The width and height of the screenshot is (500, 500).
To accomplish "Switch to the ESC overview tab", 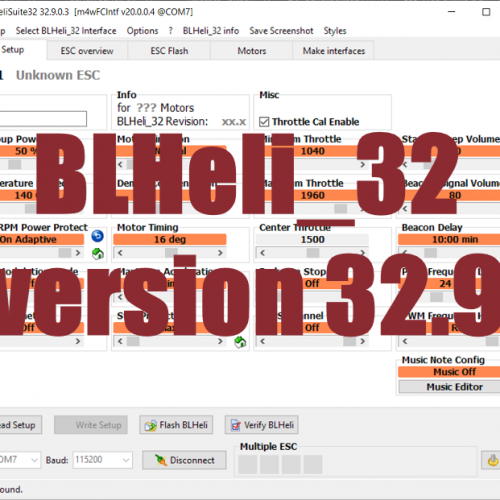I will click(x=87, y=51).
